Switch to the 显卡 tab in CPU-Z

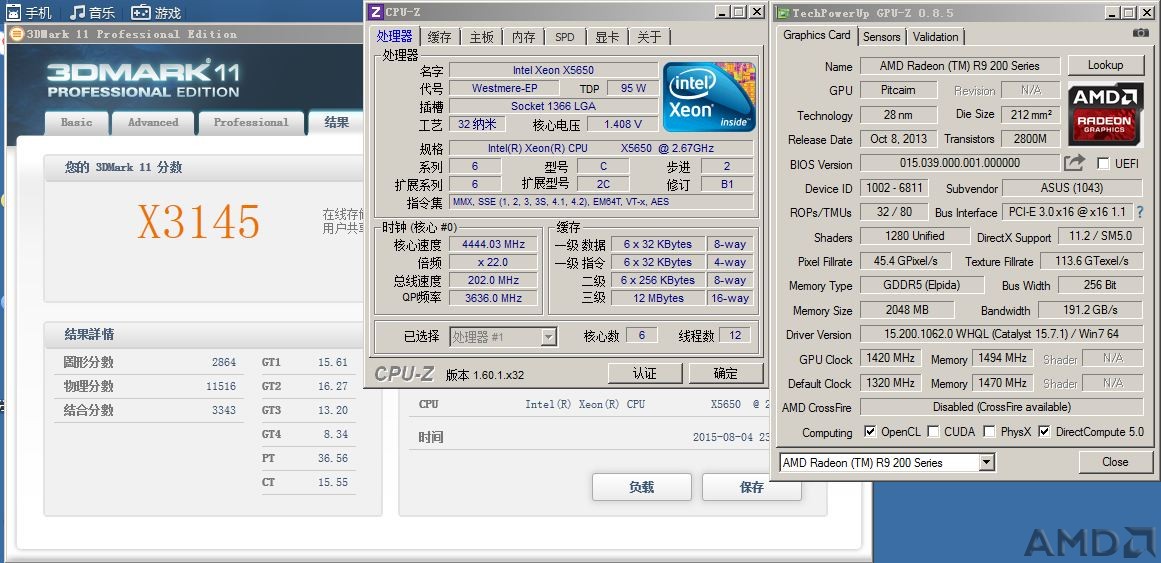(x=607, y=37)
